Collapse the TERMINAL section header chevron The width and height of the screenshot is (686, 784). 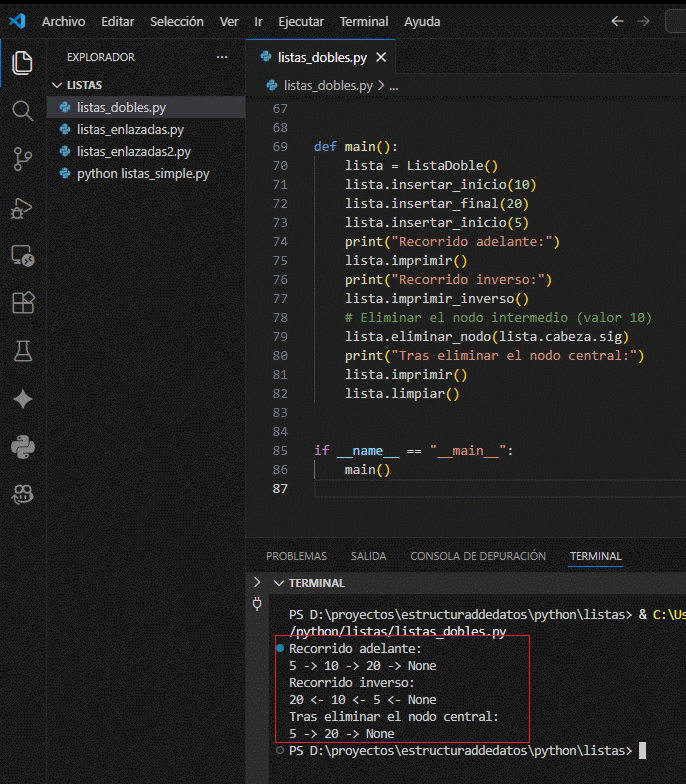pos(278,583)
